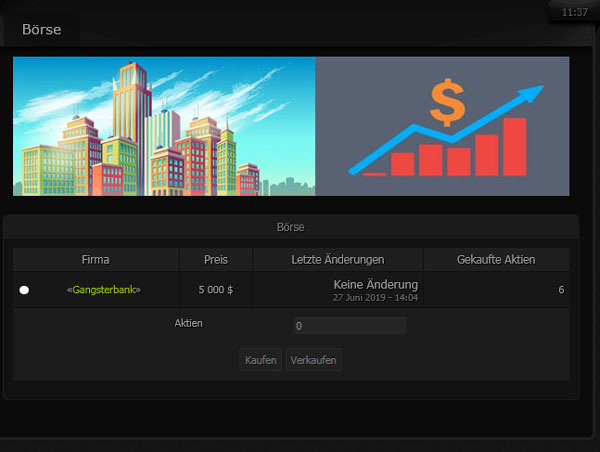Click the Börse panel section header
This screenshot has height=452, width=600.
coord(291,228)
